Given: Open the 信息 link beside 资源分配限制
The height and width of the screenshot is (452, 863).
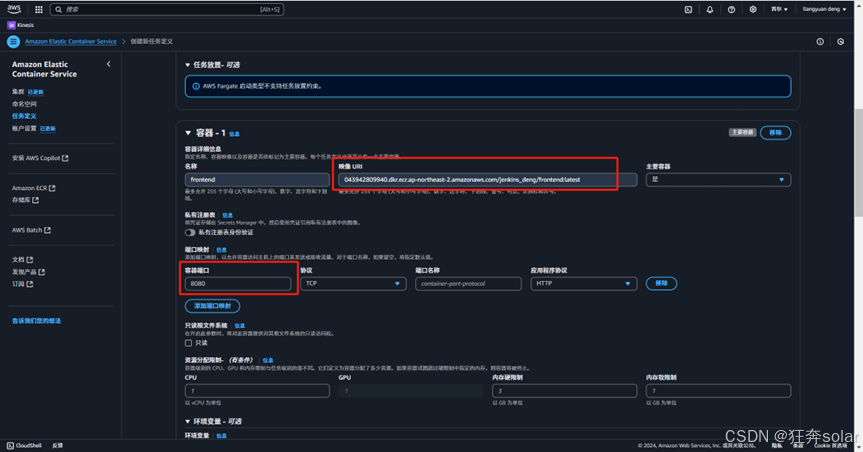Looking at the screenshot, I should point(267,361).
